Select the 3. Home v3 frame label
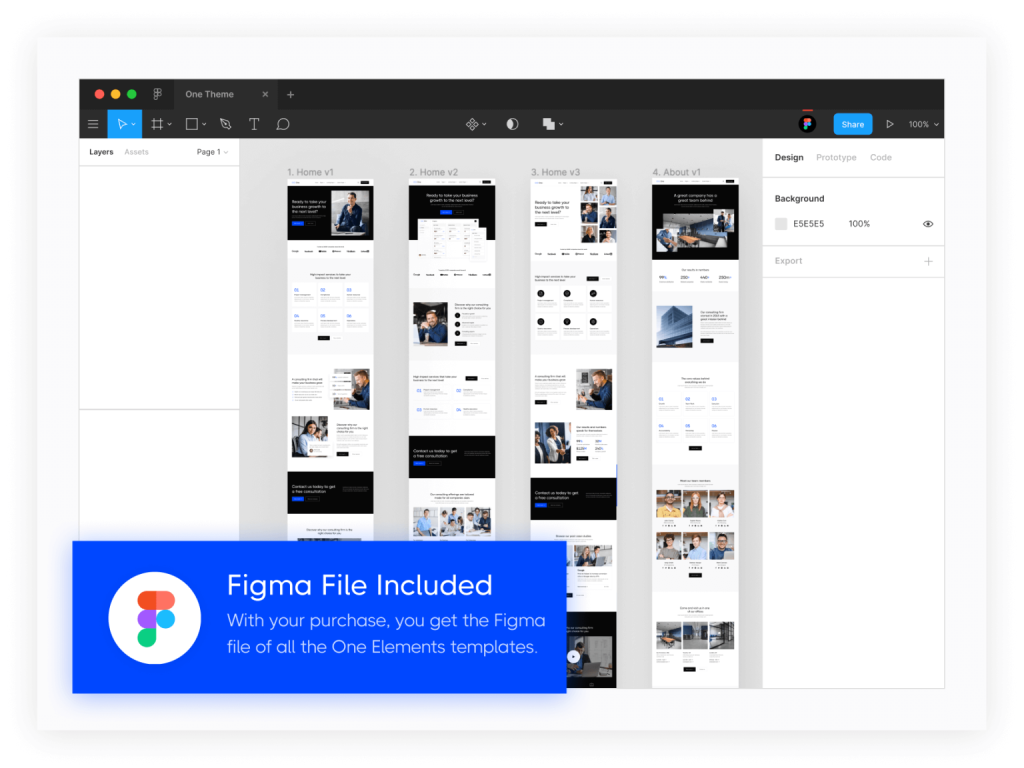Screen dimensions: 1024x768 click(x=555, y=172)
